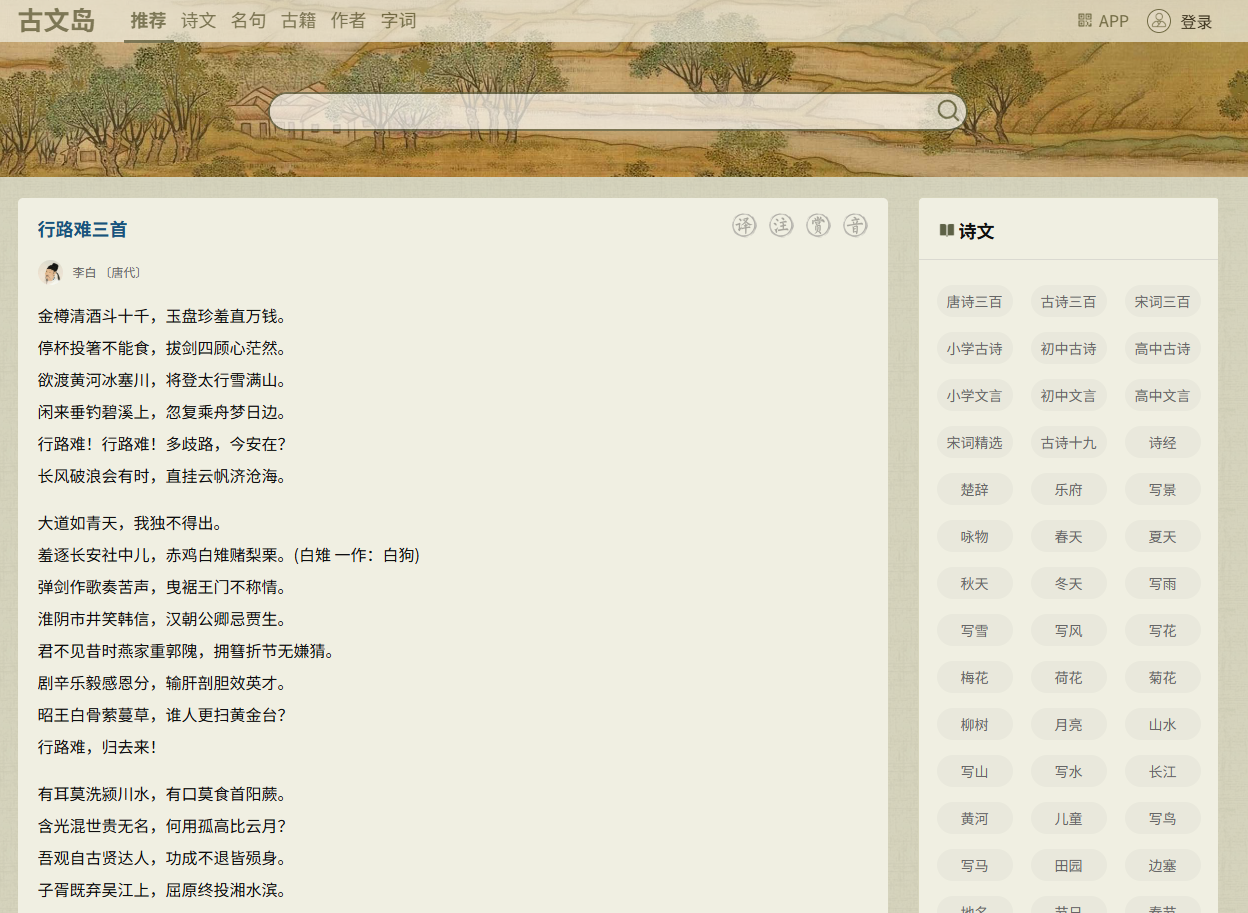Click Li Bai's author portrait thumbnail
This screenshot has width=1248, height=913.
(50, 272)
